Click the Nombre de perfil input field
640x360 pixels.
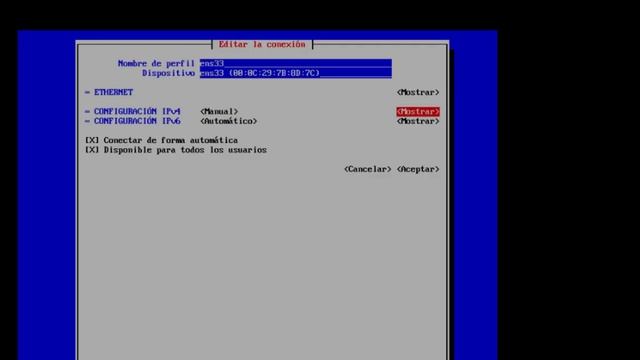click(x=296, y=63)
